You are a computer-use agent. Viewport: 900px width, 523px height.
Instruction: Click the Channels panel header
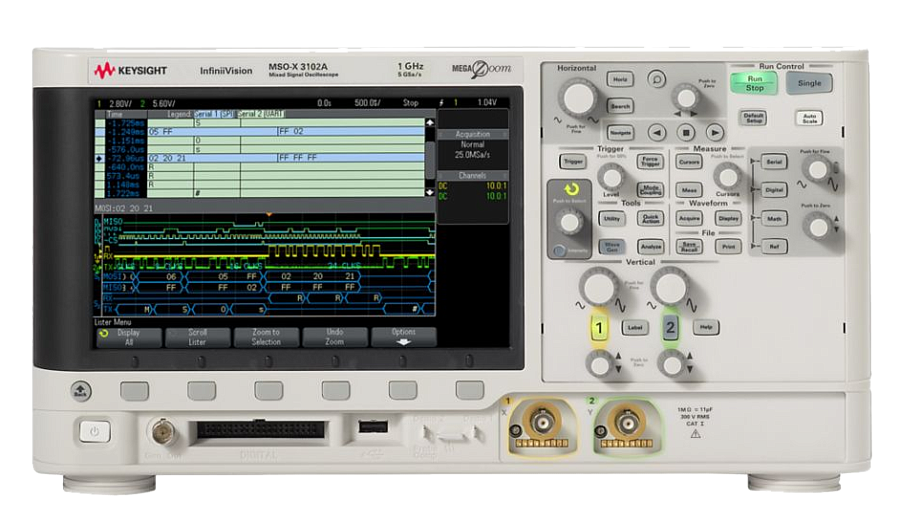[472, 176]
